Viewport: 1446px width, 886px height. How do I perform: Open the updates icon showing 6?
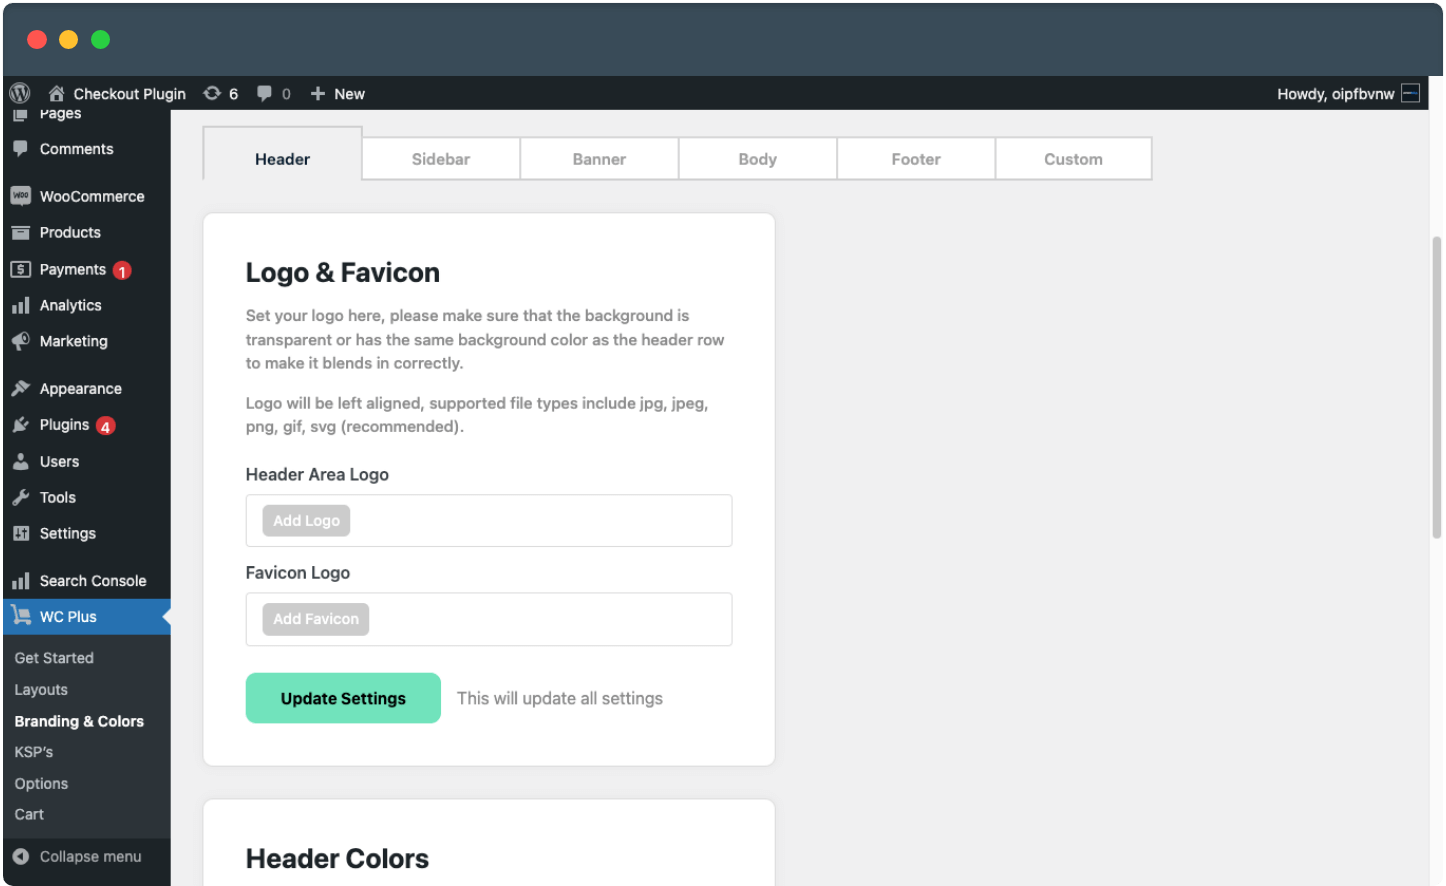click(x=212, y=93)
